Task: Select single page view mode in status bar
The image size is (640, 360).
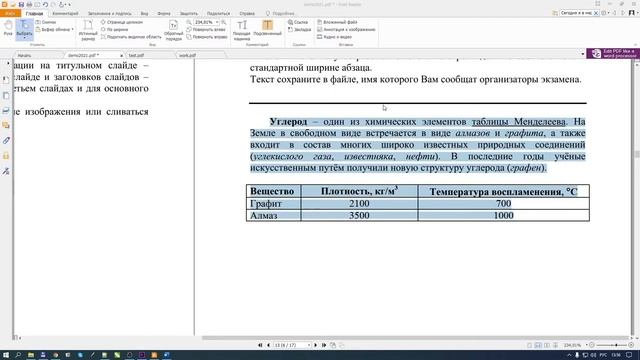Action: pyautogui.click(x=529, y=345)
